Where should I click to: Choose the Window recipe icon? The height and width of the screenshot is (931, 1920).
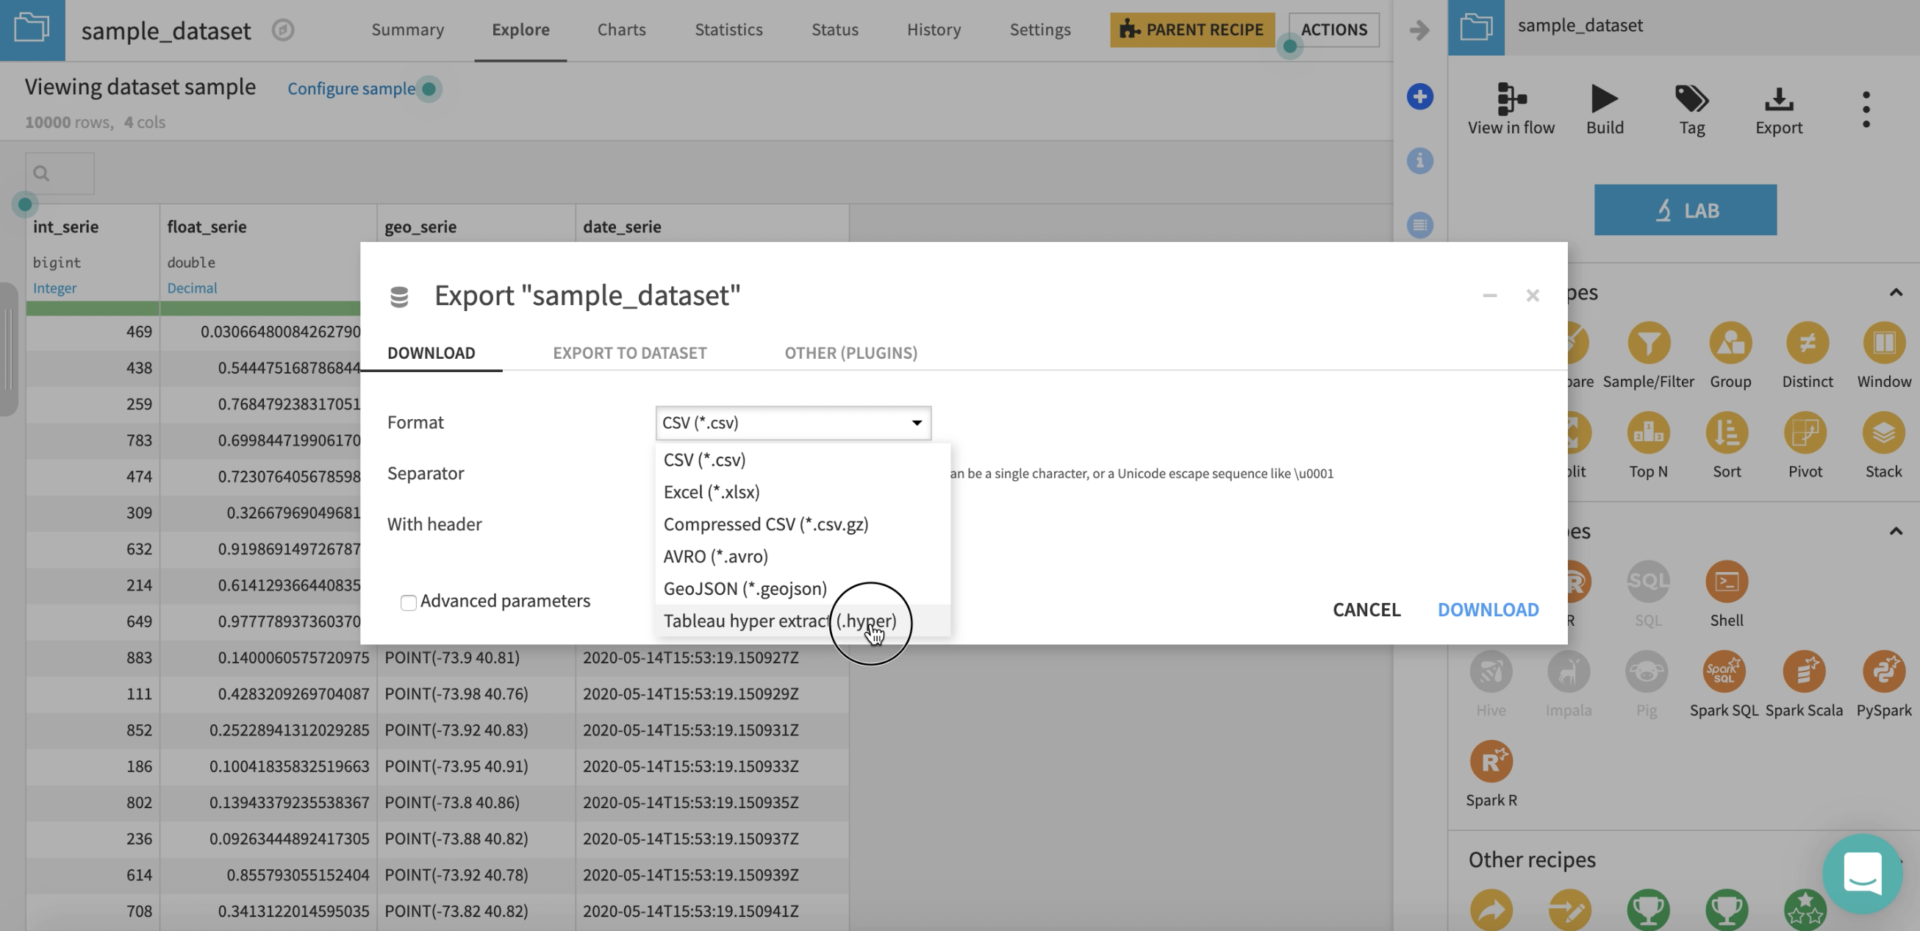1883,344
